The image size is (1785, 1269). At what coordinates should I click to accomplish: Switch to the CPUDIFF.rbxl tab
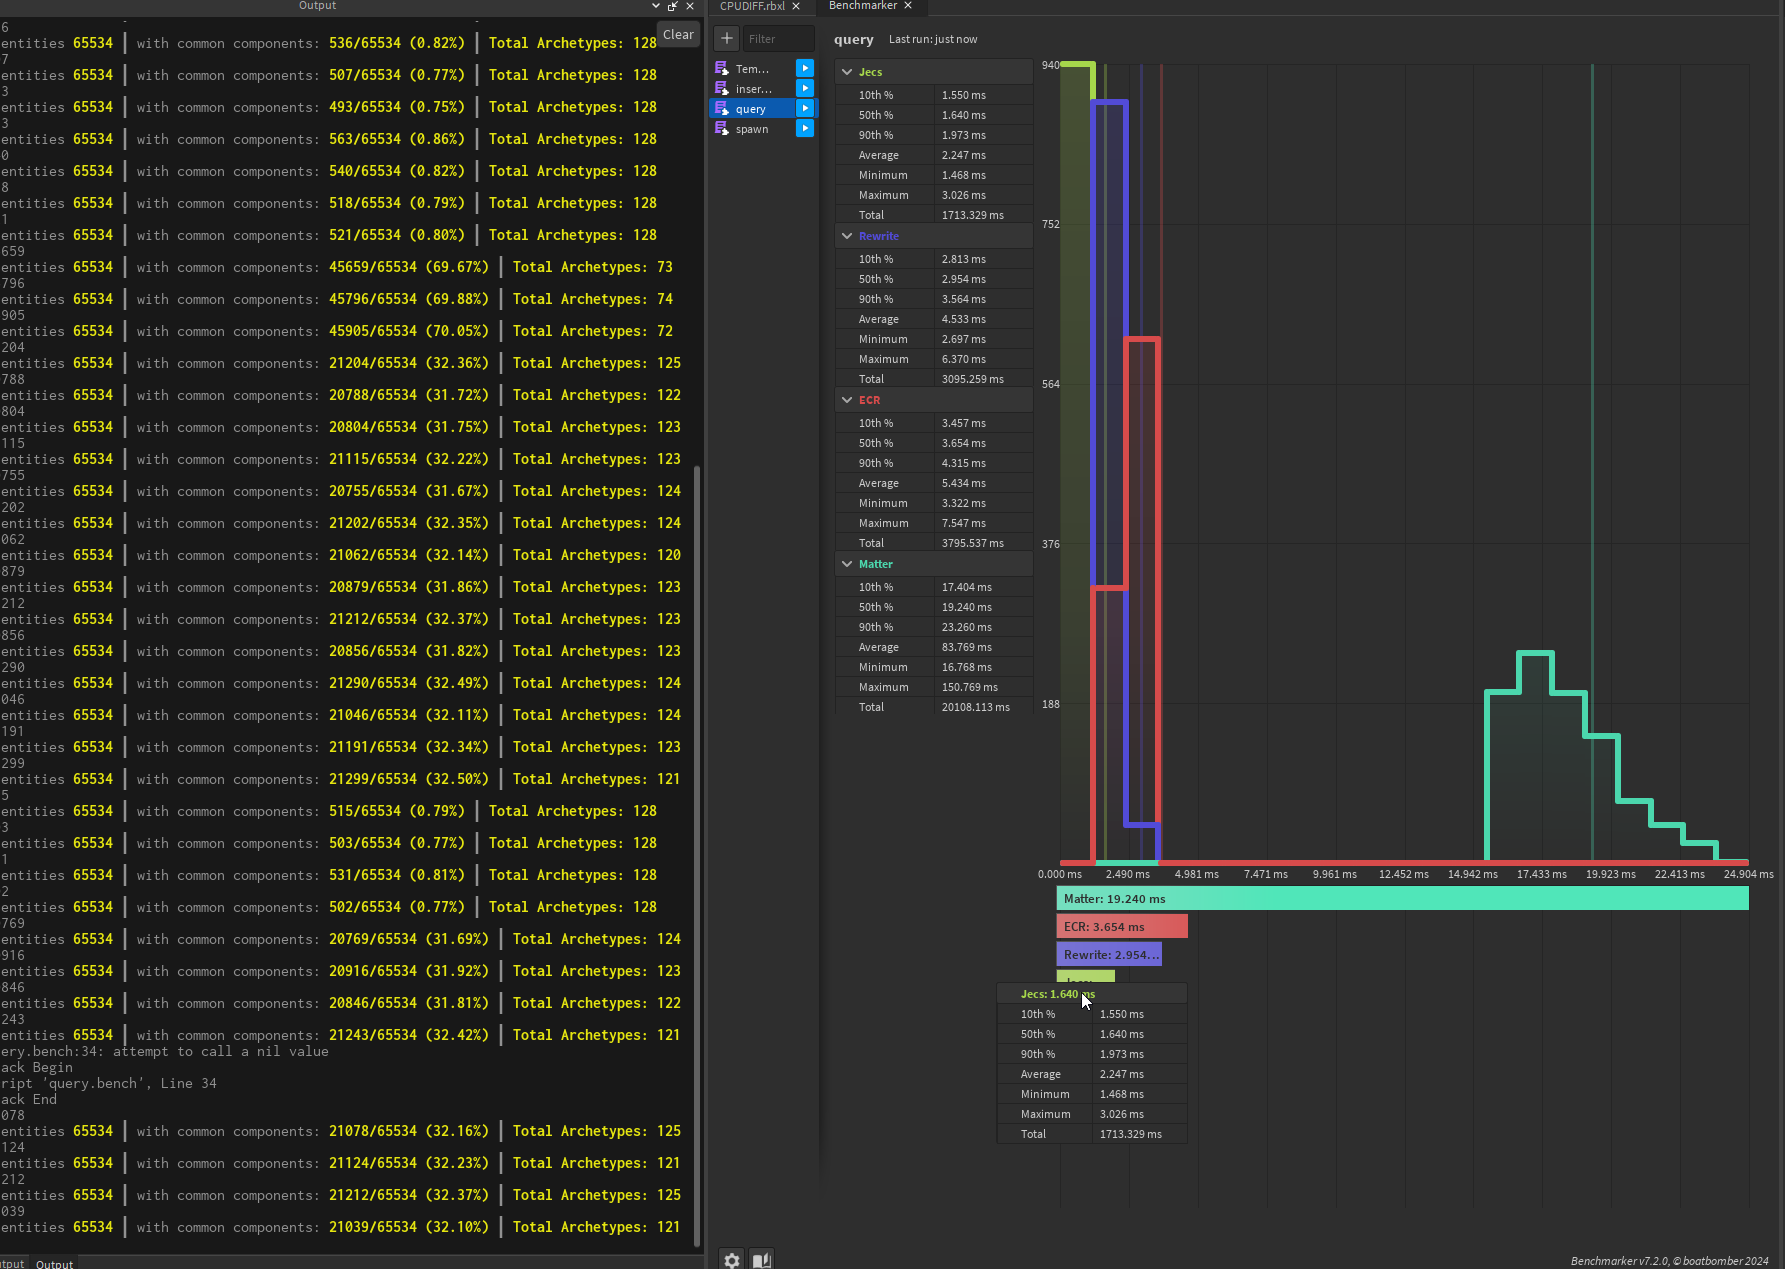coord(752,6)
